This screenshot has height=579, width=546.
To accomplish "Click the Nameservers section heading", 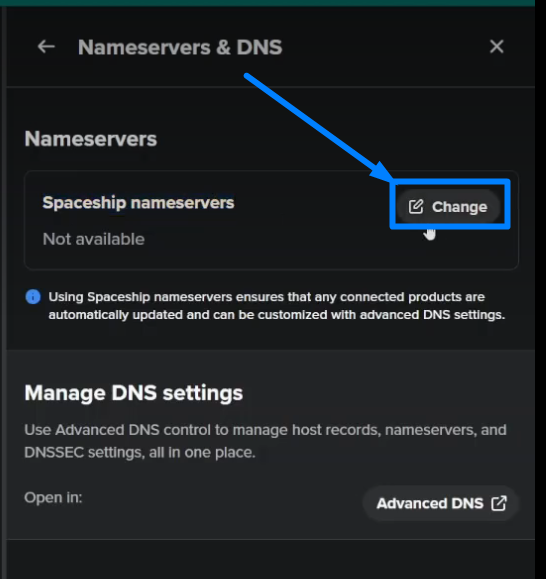I will point(91,139).
